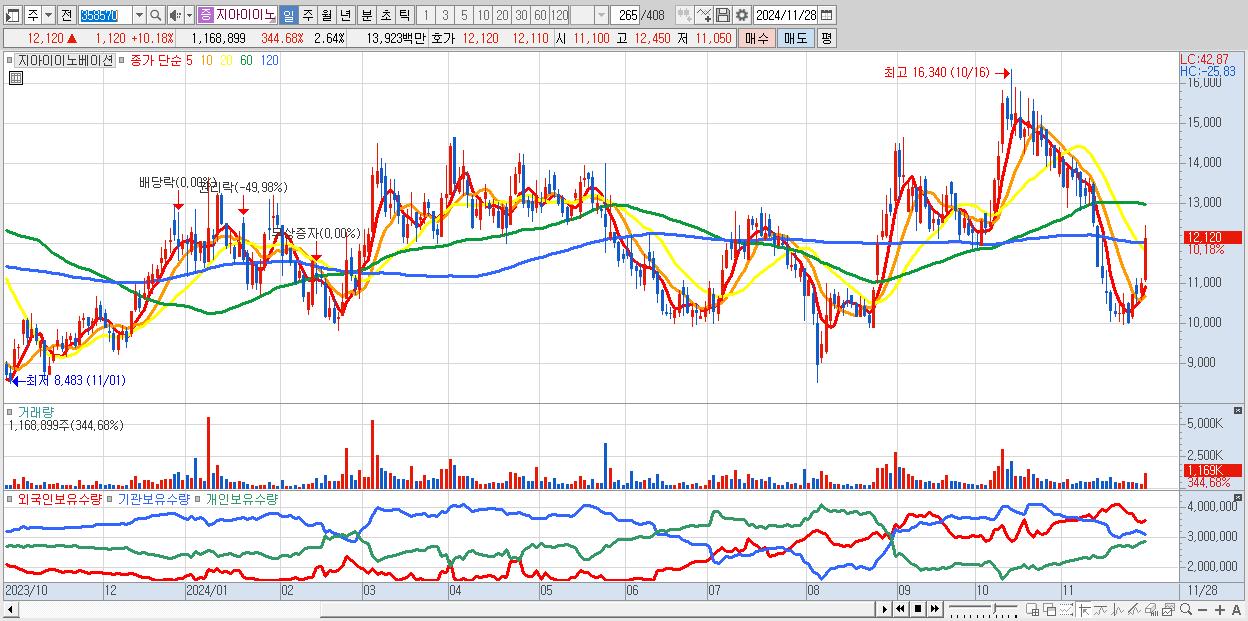The width and height of the screenshot is (1248, 621).
Task: Toggle the 5 interval button
Action: click(x=464, y=15)
